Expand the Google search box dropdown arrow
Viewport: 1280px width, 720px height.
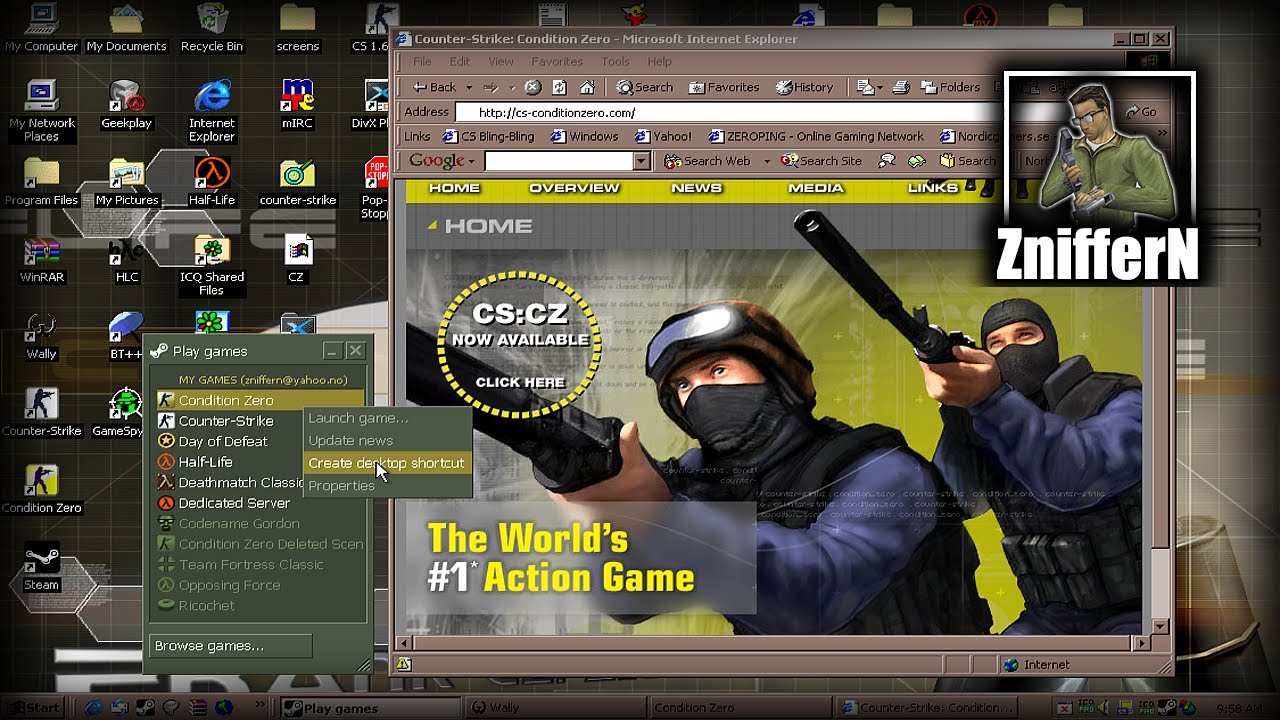pyautogui.click(x=641, y=161)
